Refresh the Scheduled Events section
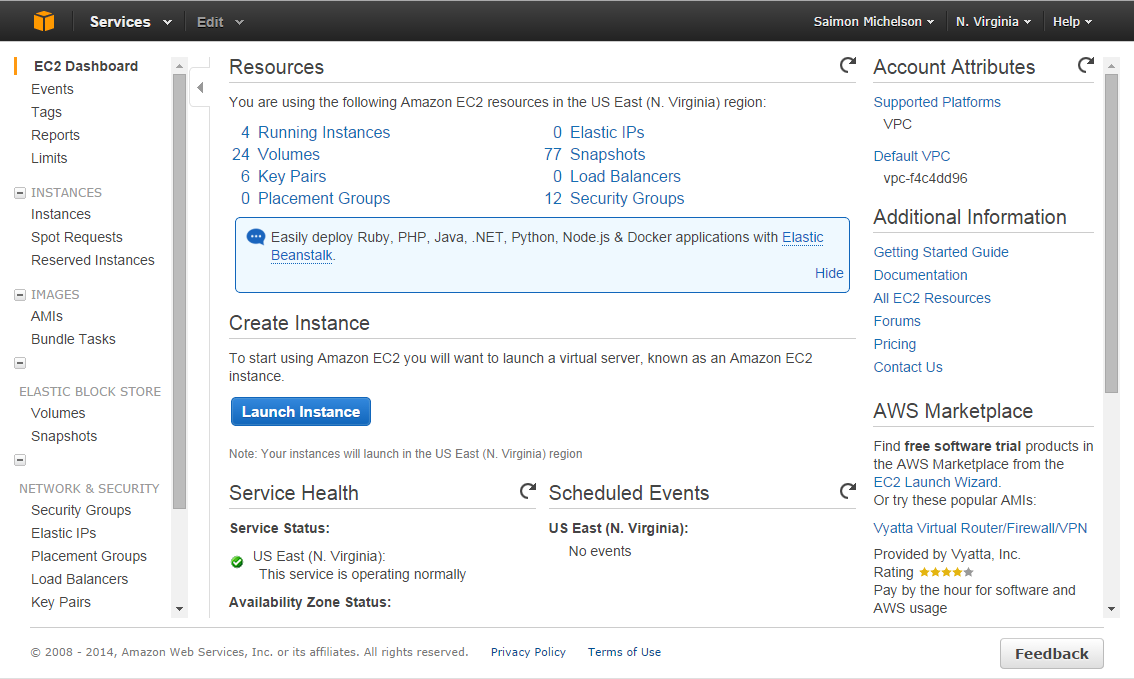This screenshot has width=1134, height=679. point(848,491)
